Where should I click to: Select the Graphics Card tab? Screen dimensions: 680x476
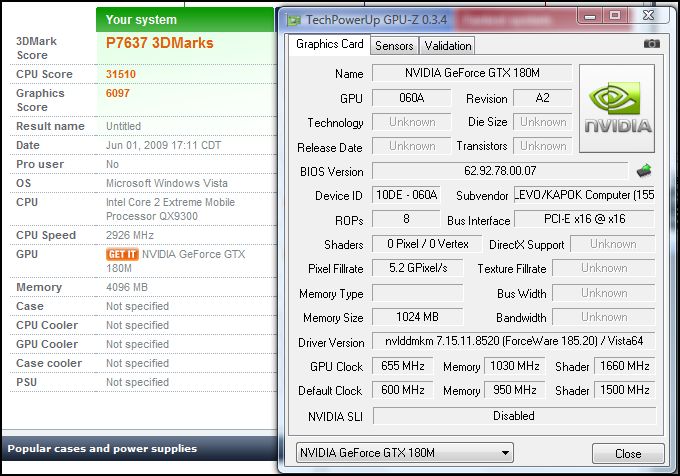tap(330, 44)
